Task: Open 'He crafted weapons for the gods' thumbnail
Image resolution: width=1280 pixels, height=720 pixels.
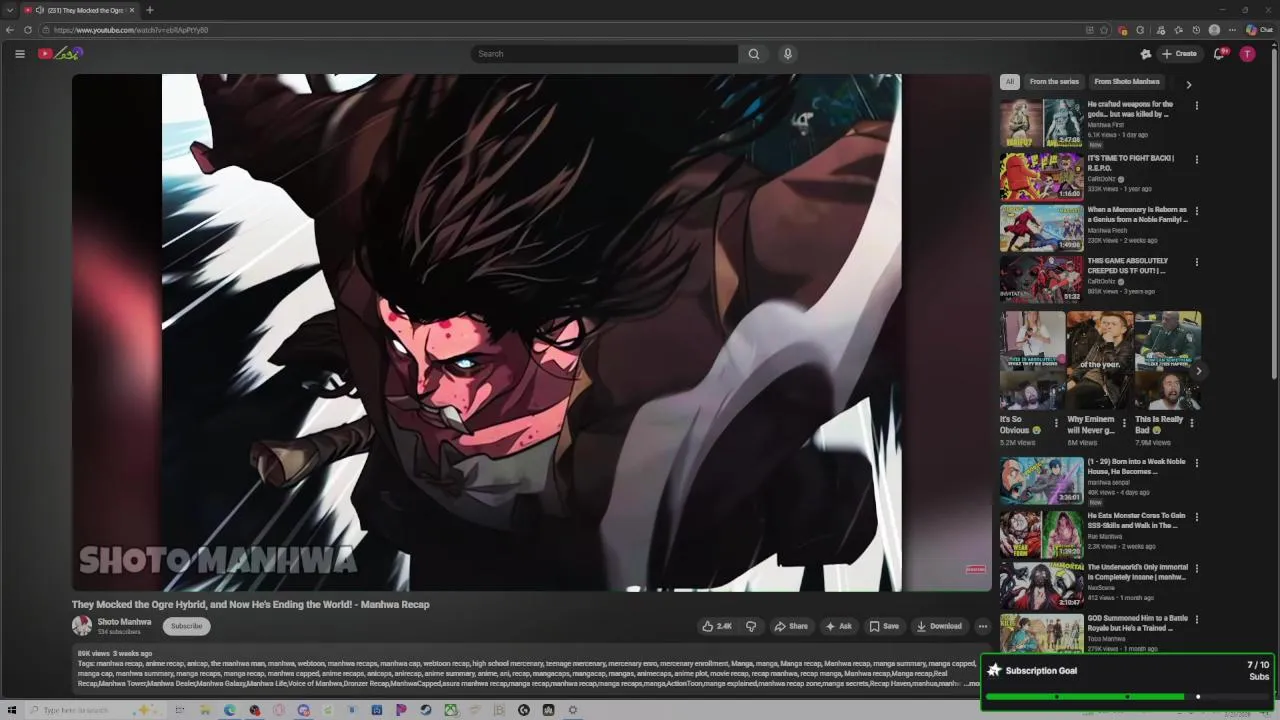Action: (1041, 123)
